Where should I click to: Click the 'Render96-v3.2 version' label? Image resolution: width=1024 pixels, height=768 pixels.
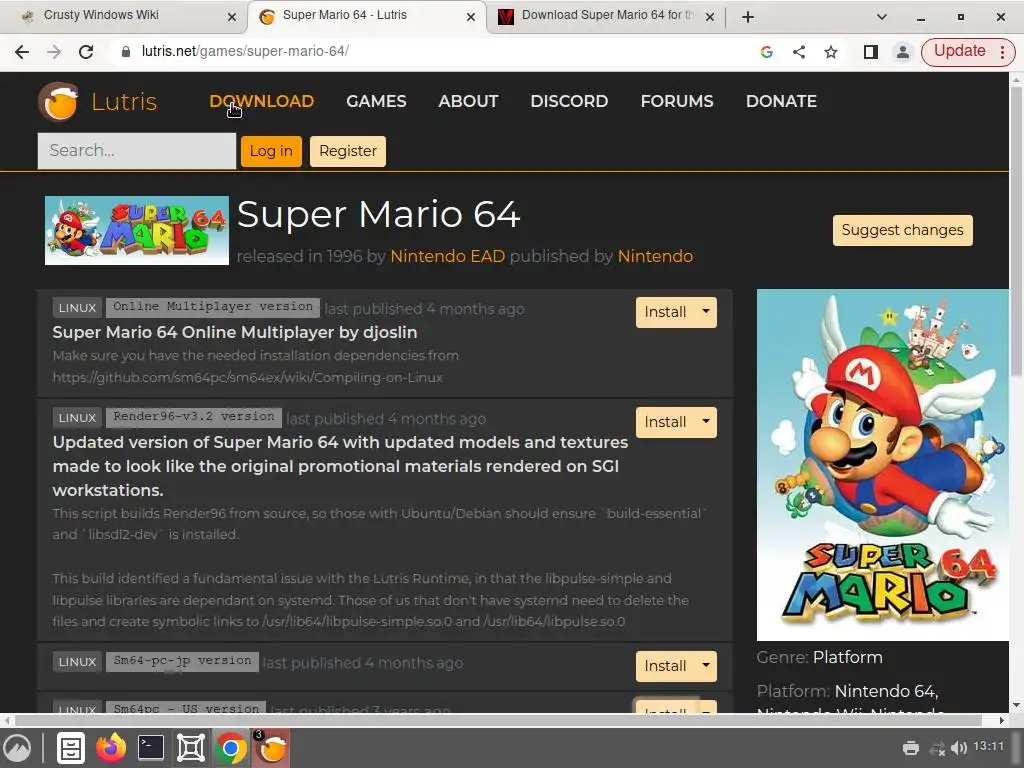tap(194, 417)
